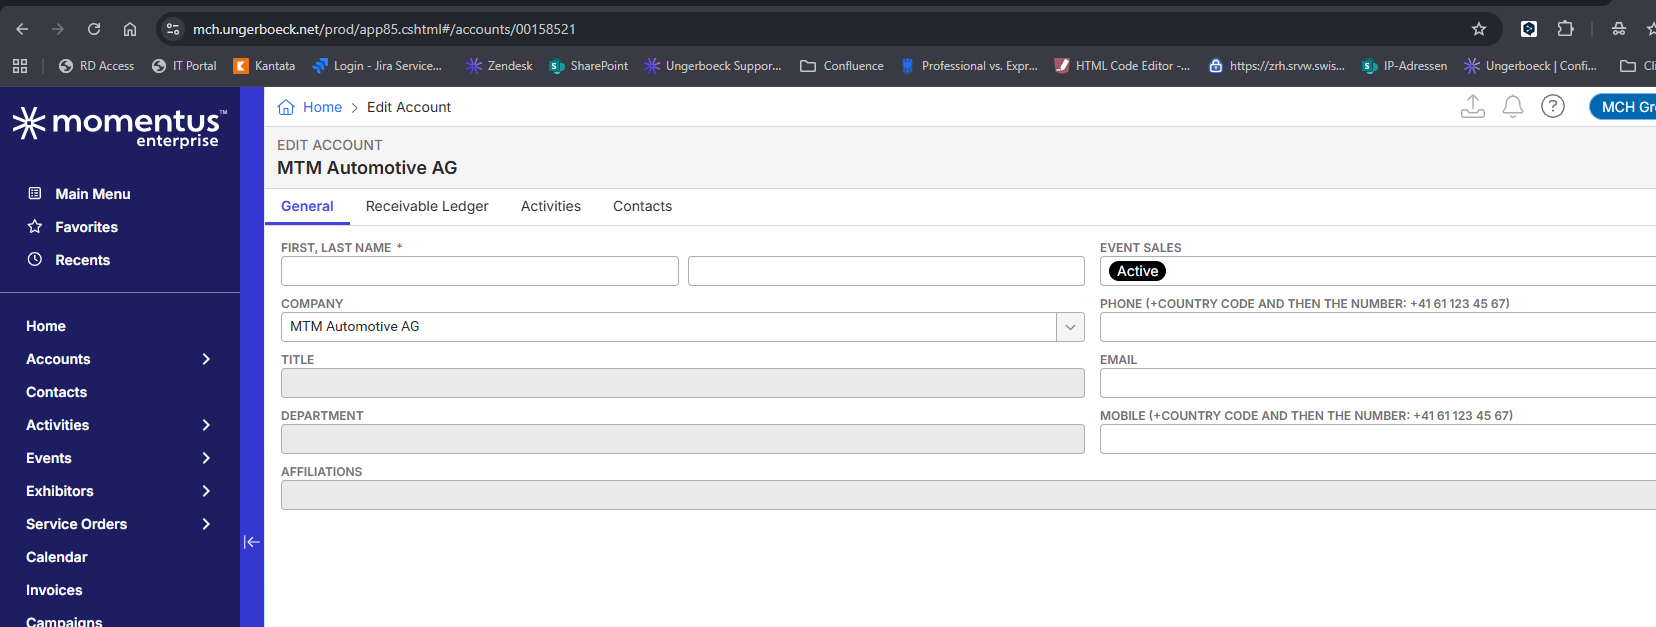Open notifications bell icon
Image resolution: width=1656 pixels, height=627 pixels.
[x=1513, y=106]
